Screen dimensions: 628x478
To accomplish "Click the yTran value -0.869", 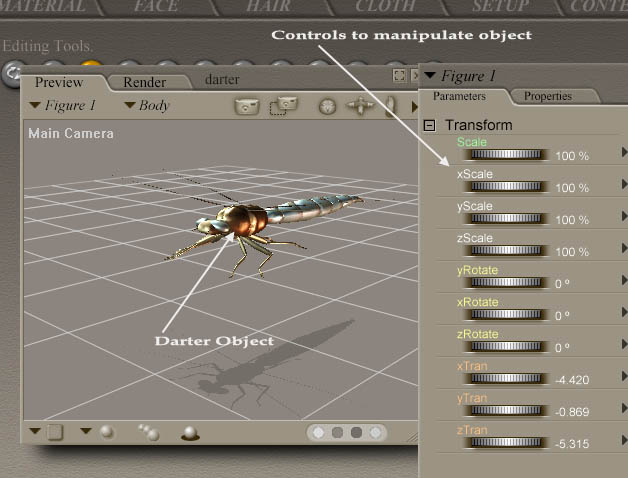I will (572, 412).
